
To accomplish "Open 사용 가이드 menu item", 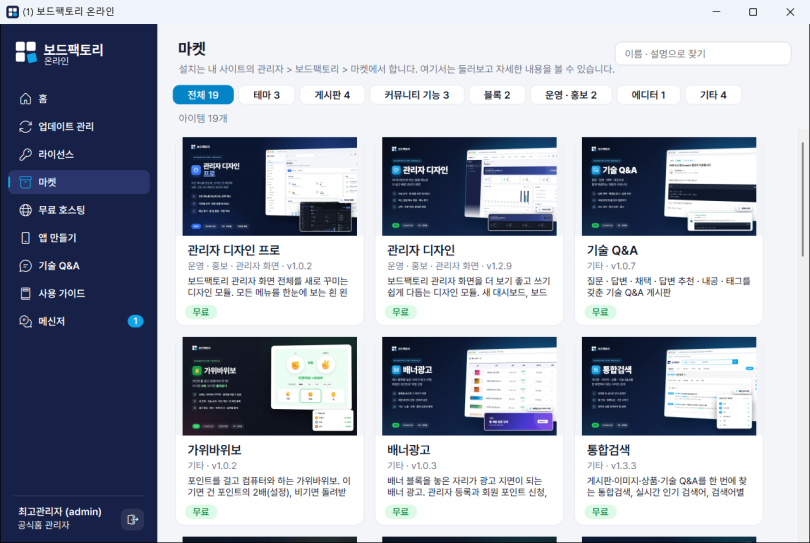I will [79, 293].
